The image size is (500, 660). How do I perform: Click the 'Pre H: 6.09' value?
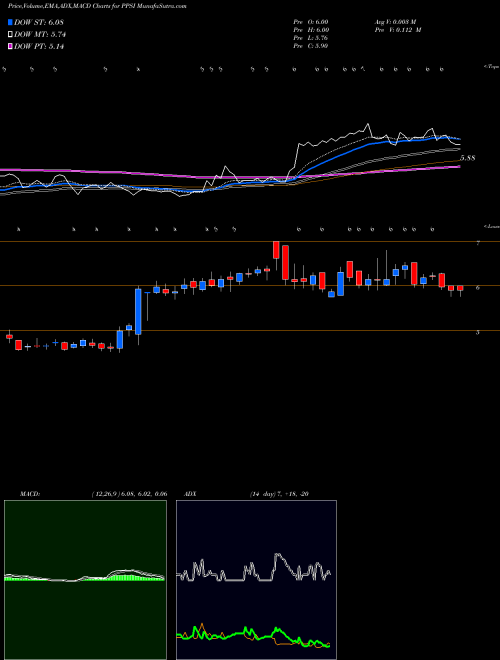click(x=311, y=30)
